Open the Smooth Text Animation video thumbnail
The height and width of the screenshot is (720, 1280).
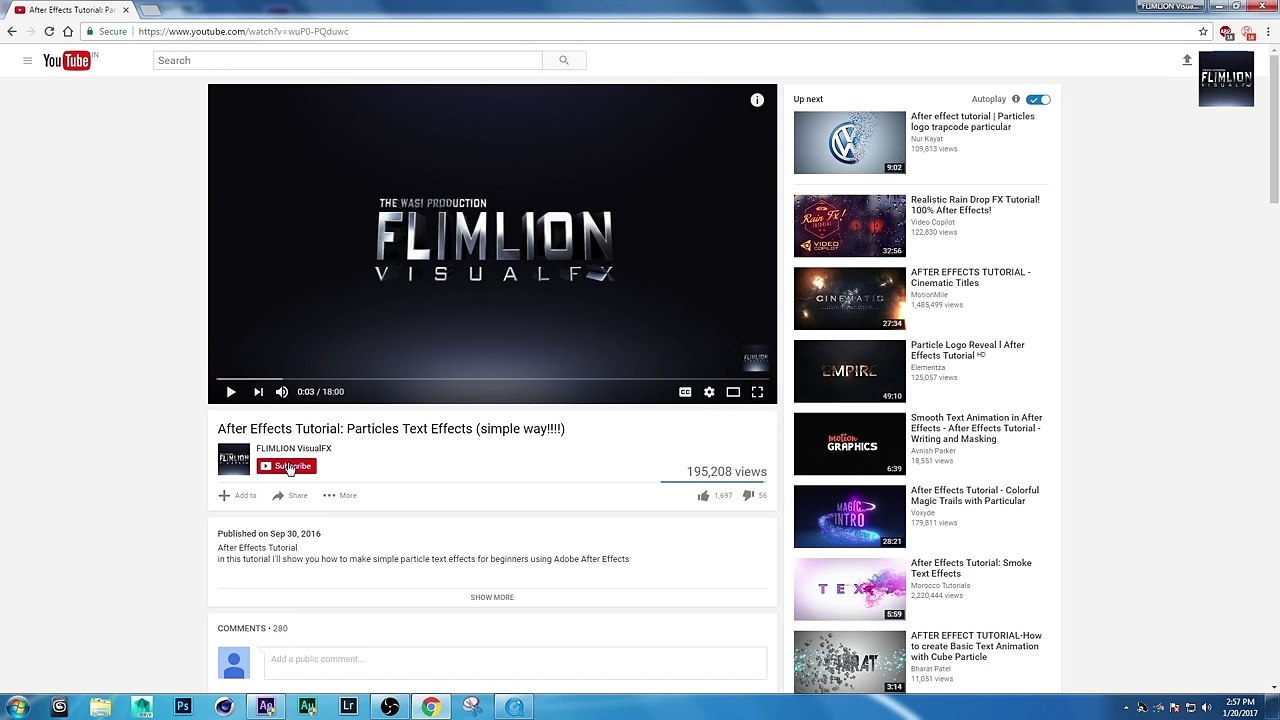pyautogui.click(x=849, y=444)
